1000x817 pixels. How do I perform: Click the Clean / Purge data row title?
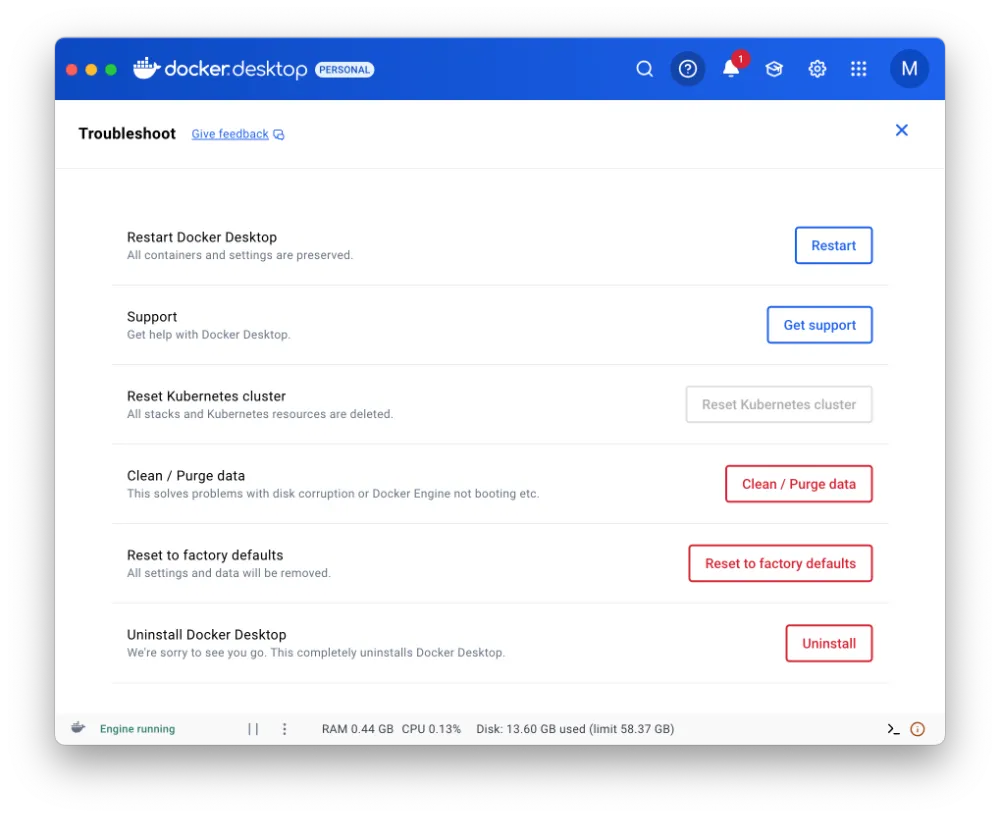(186, 476)
